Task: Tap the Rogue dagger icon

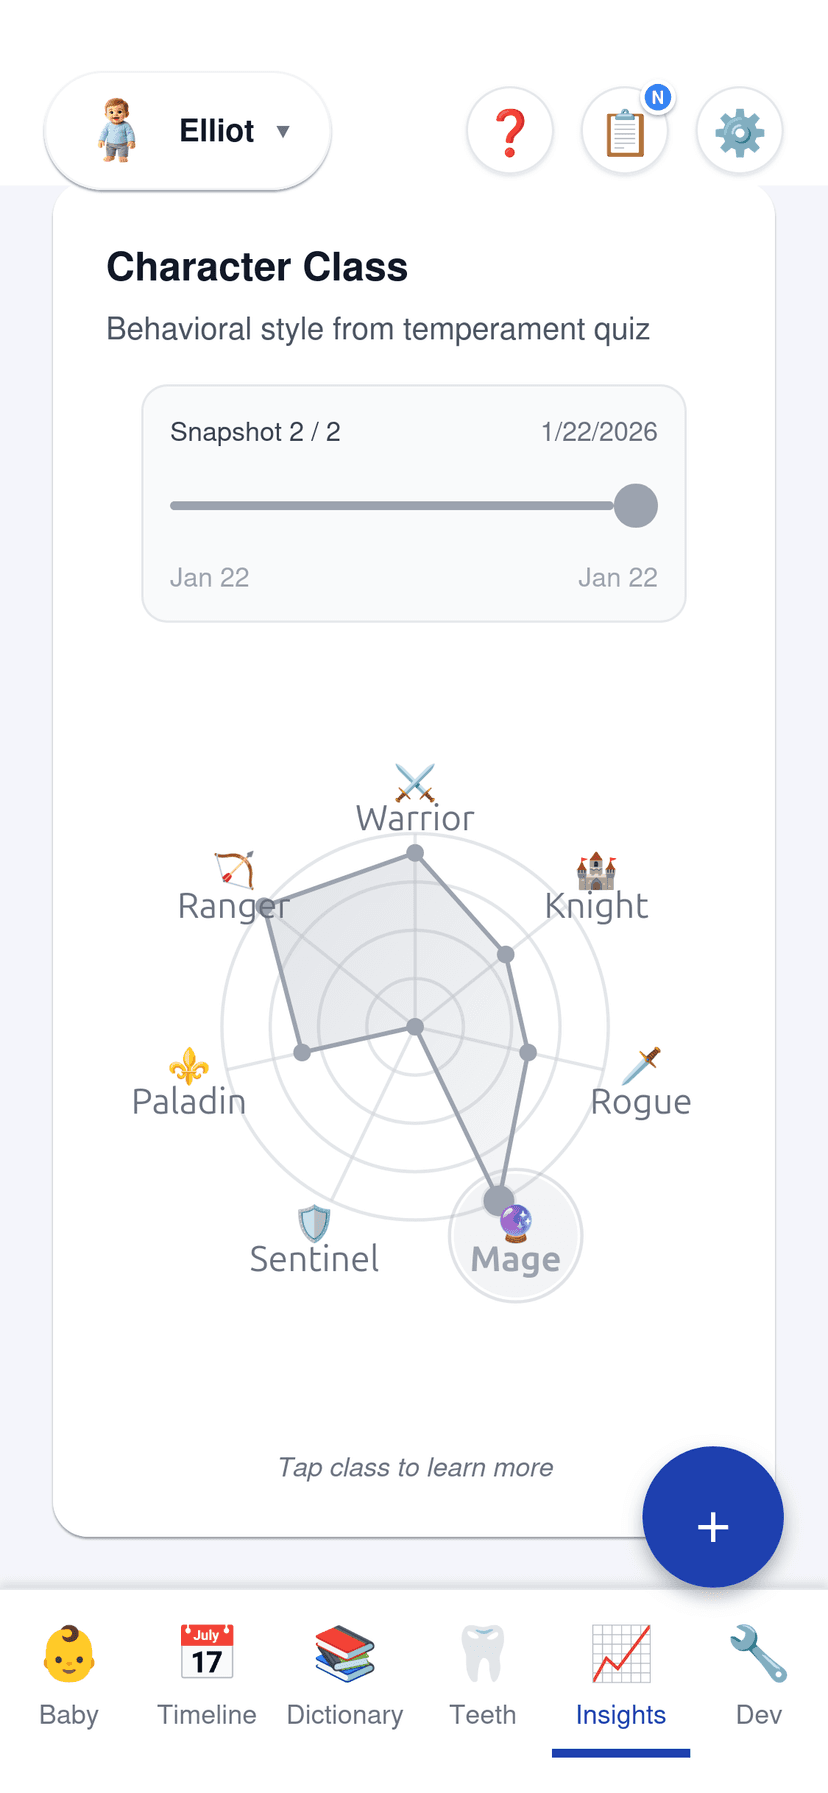Action: tap(641, 1066)
